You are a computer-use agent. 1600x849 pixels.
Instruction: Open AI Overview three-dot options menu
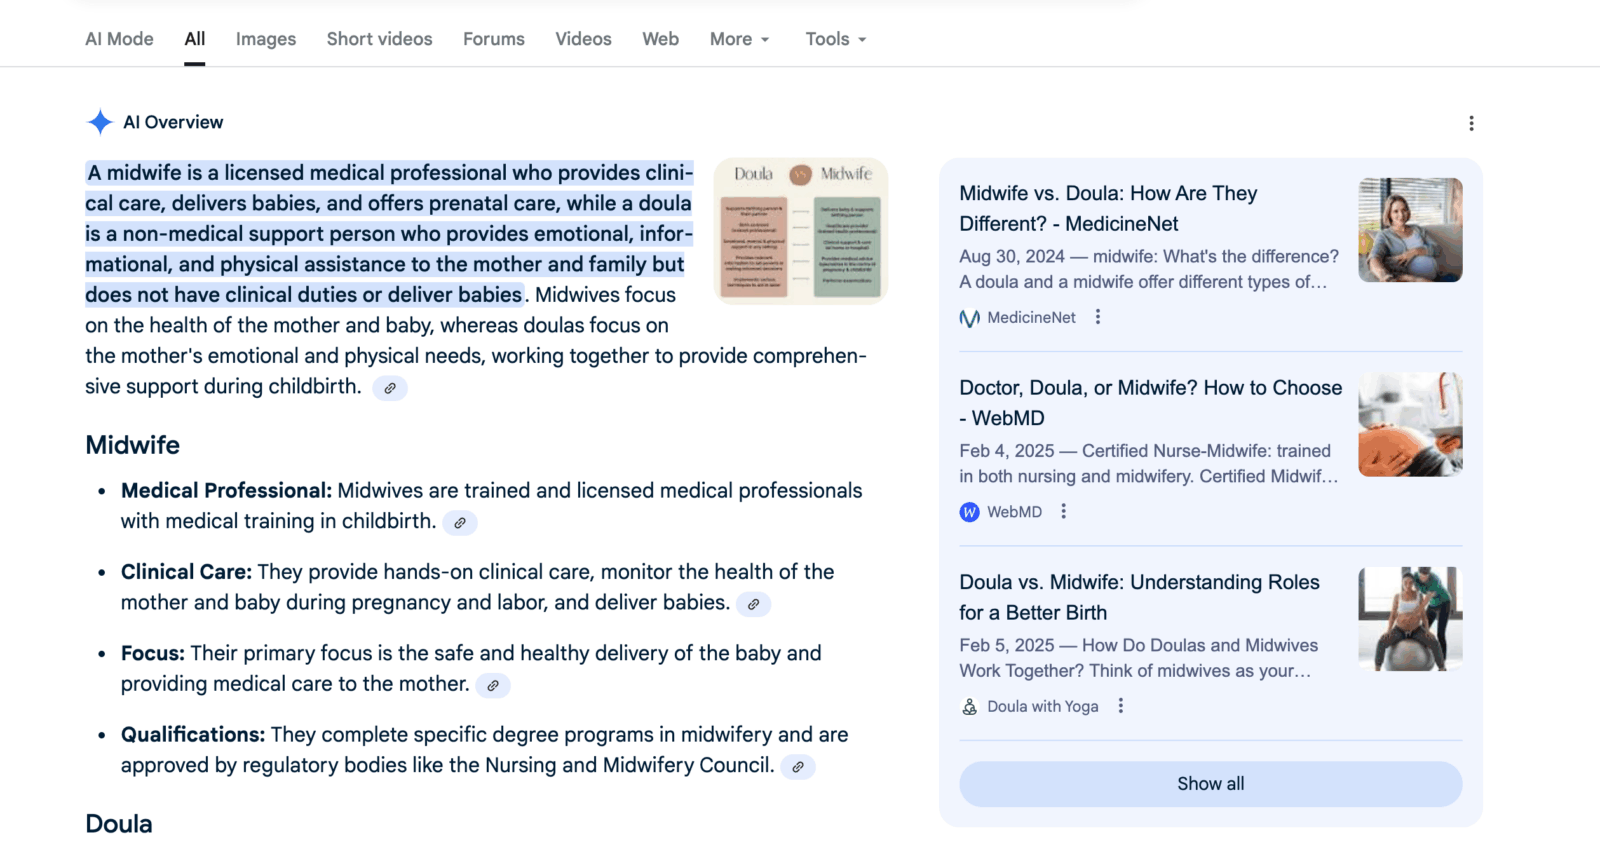(x=1471, y=123)
